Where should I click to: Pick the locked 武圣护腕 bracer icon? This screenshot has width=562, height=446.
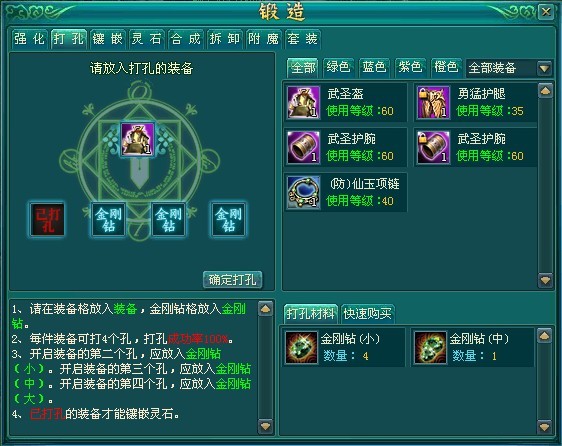pyautogui.click(x=433, y=147)
